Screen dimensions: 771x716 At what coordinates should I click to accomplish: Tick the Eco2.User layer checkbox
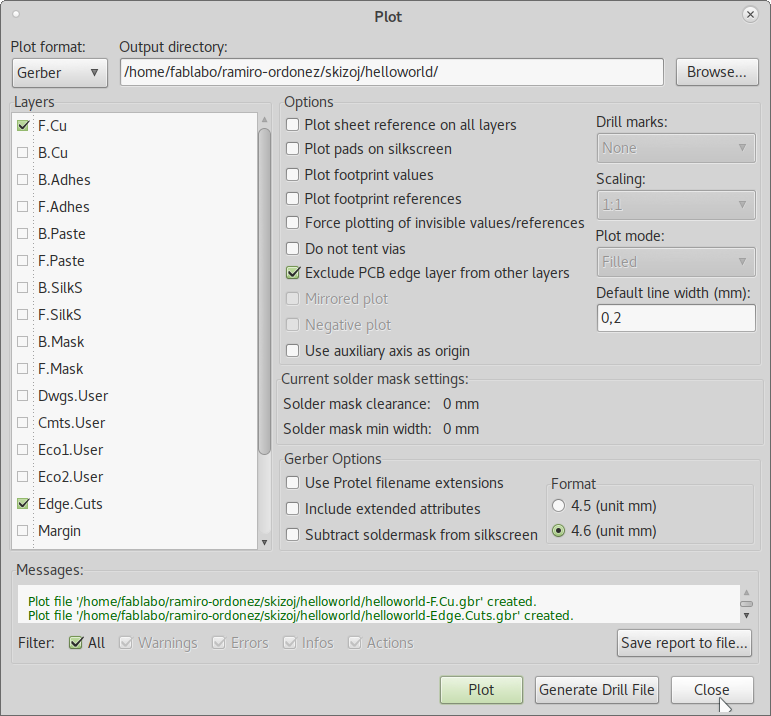tap(23, 477)
